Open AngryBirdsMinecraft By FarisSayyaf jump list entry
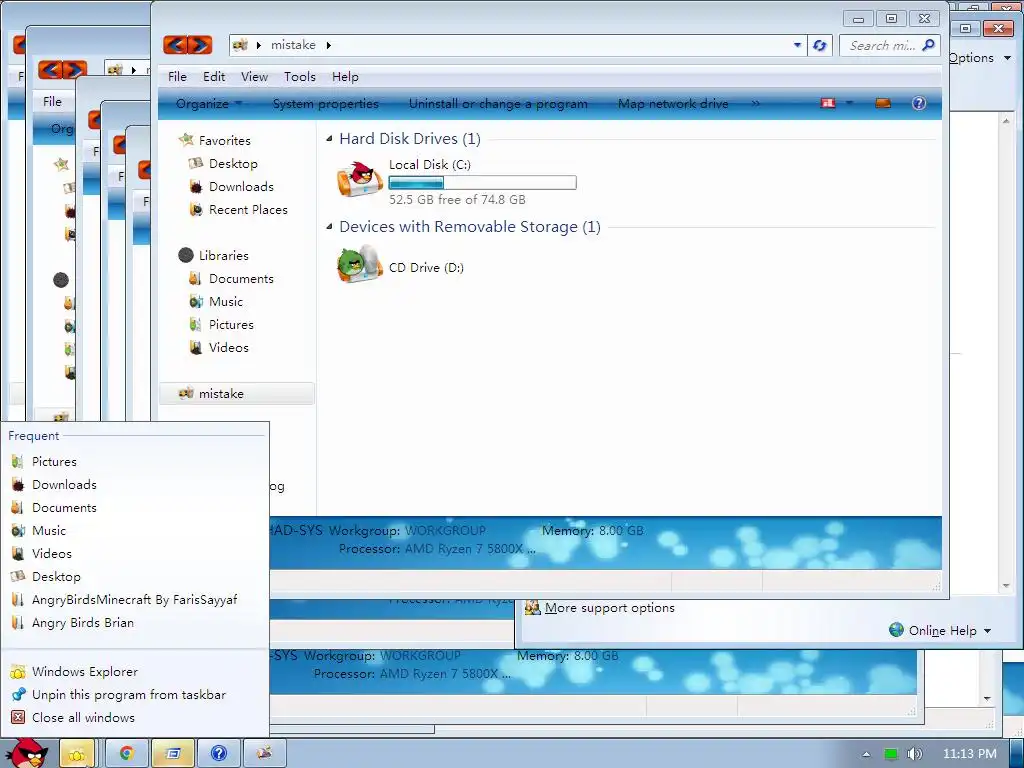The width and height of the screenshot is (1024, 768). pos(135,600)
